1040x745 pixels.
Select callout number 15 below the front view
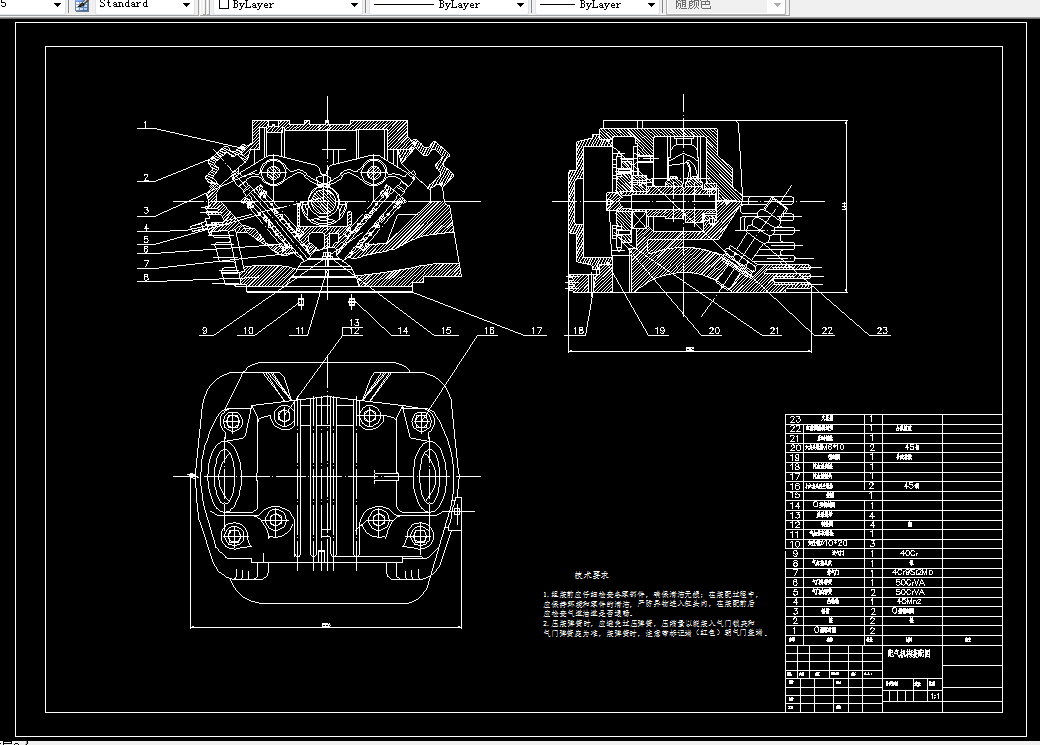click(446, 330)
